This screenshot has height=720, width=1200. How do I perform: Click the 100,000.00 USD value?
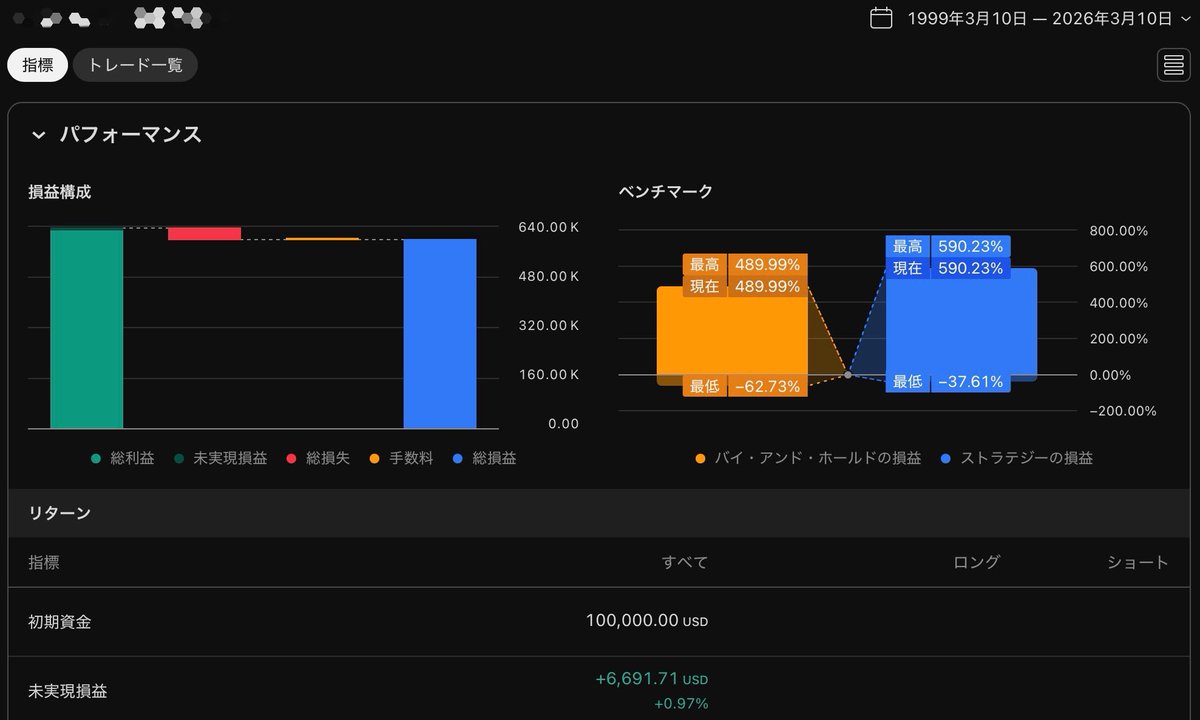(647, 621)
